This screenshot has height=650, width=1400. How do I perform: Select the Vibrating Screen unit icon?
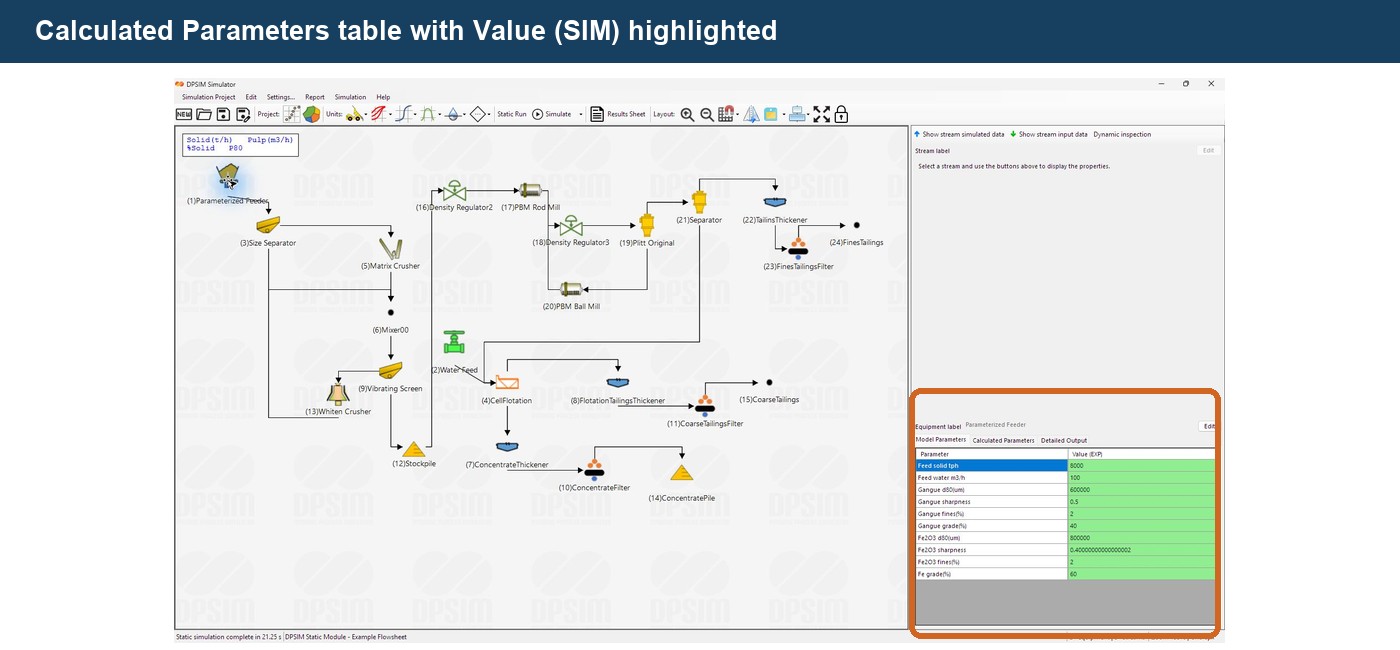tap(390, 371)
